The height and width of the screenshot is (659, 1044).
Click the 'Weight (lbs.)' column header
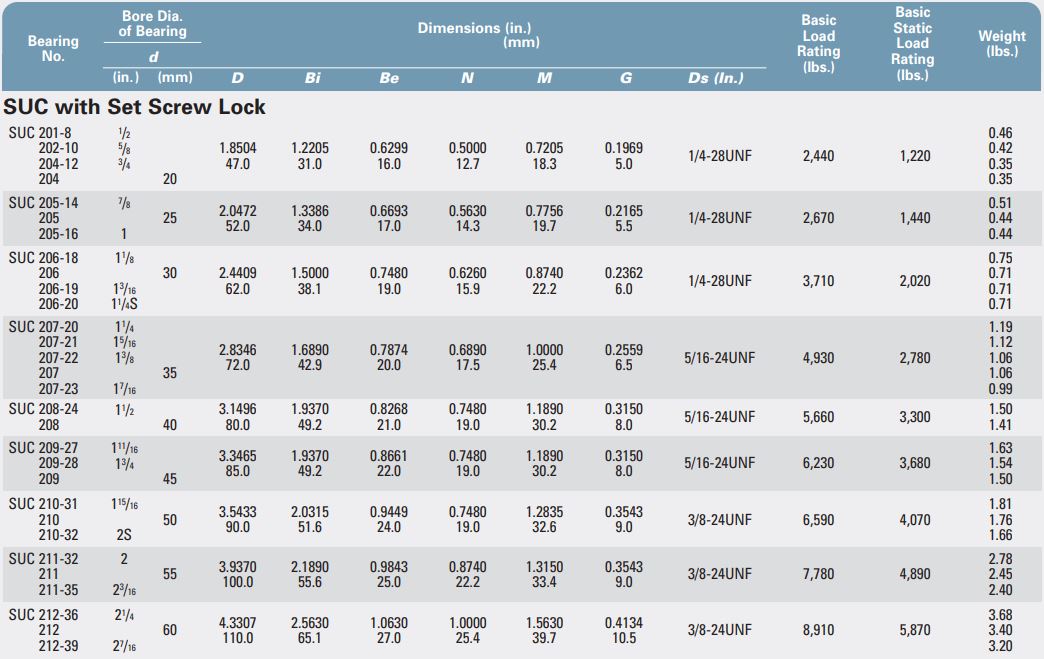[x=1001, y=43]
